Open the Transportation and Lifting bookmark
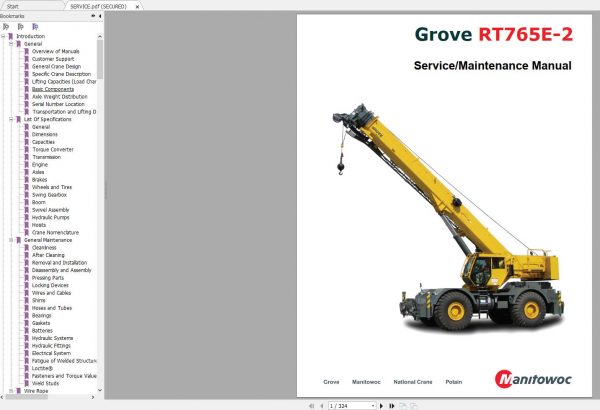This screenshot has width=600, height=410. pyautogui.click(x=64, y=112)
